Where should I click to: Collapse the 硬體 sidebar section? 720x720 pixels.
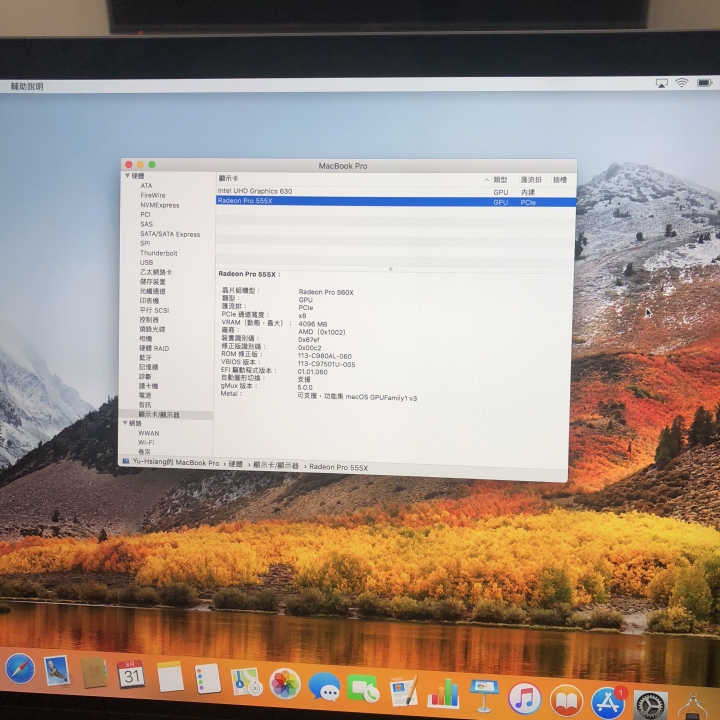tap(127, 176)
